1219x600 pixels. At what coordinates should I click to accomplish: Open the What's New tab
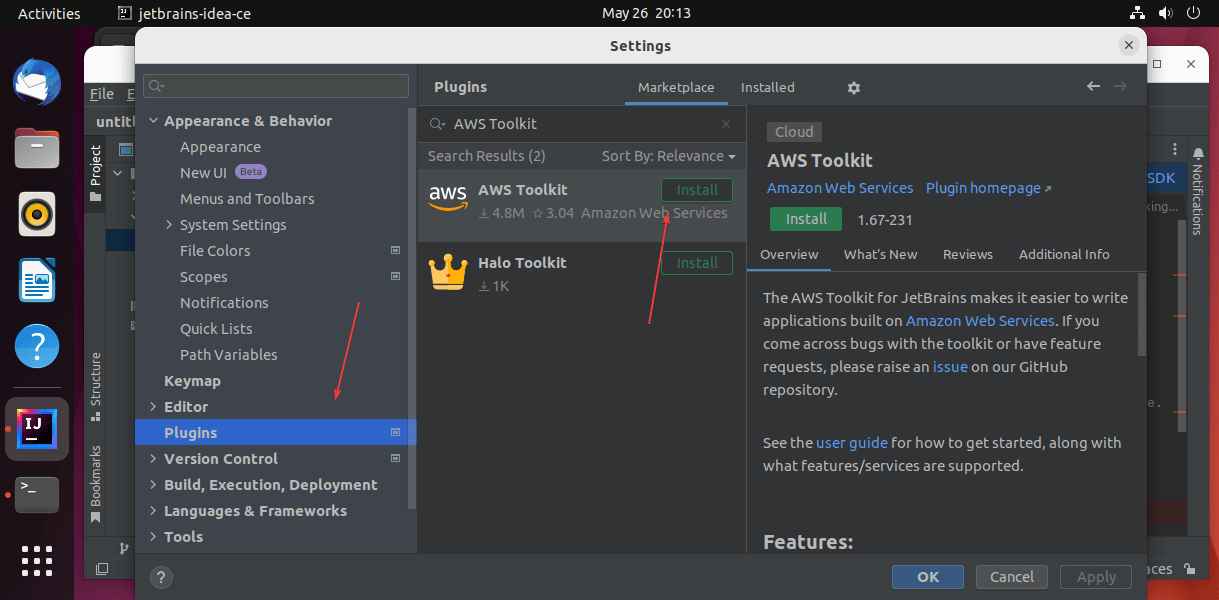point(880,254)
